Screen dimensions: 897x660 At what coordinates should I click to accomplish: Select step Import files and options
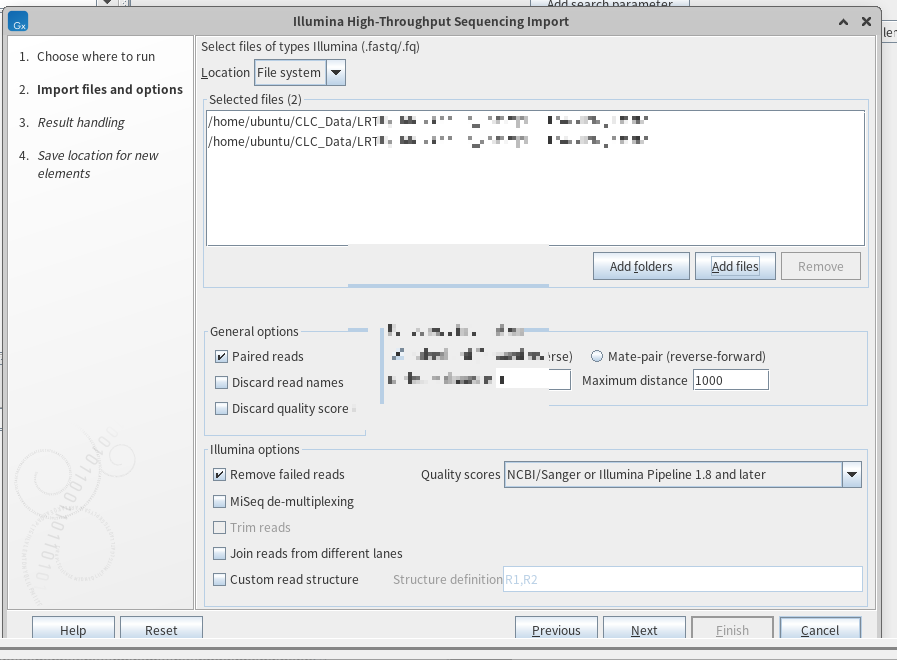[110, 90]
